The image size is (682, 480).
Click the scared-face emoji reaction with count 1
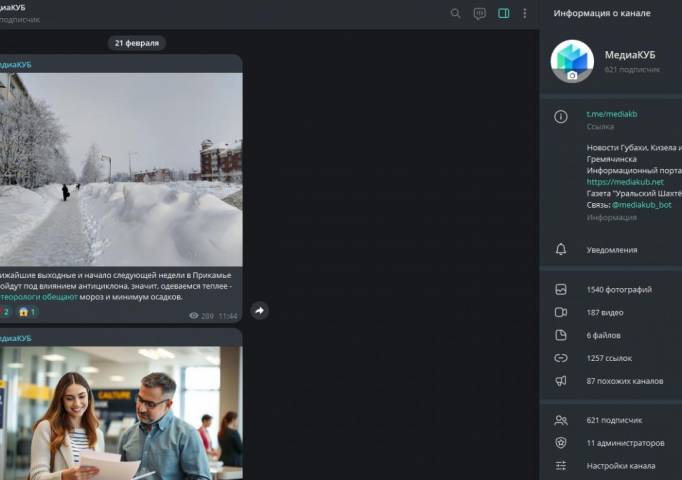[27, 312]
